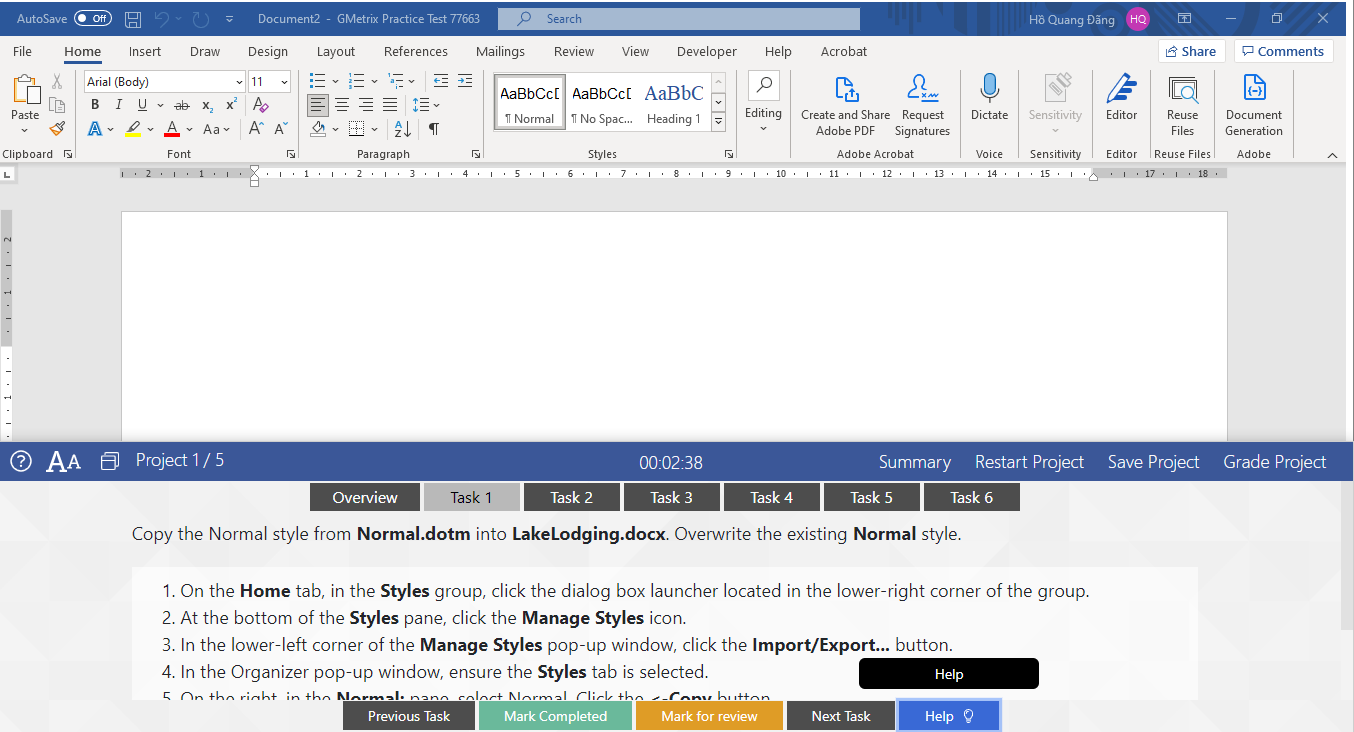
Task: Clear all formatting from text
Action: tap(260, 105)
